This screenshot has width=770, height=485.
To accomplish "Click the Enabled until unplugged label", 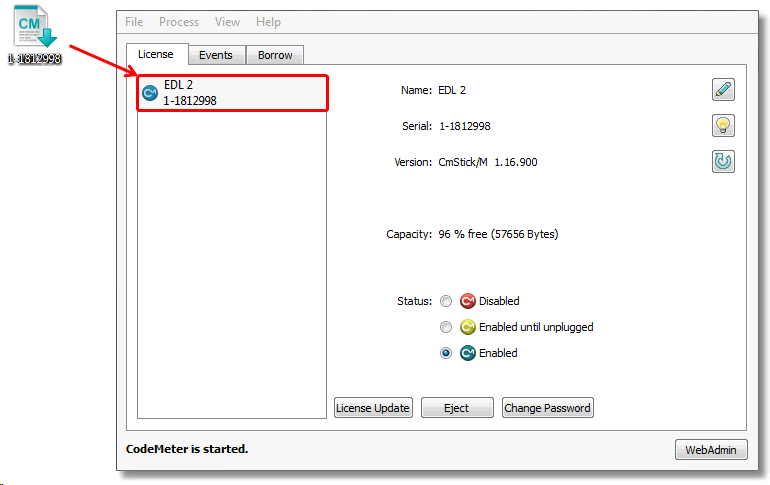I will pos(536,327).
